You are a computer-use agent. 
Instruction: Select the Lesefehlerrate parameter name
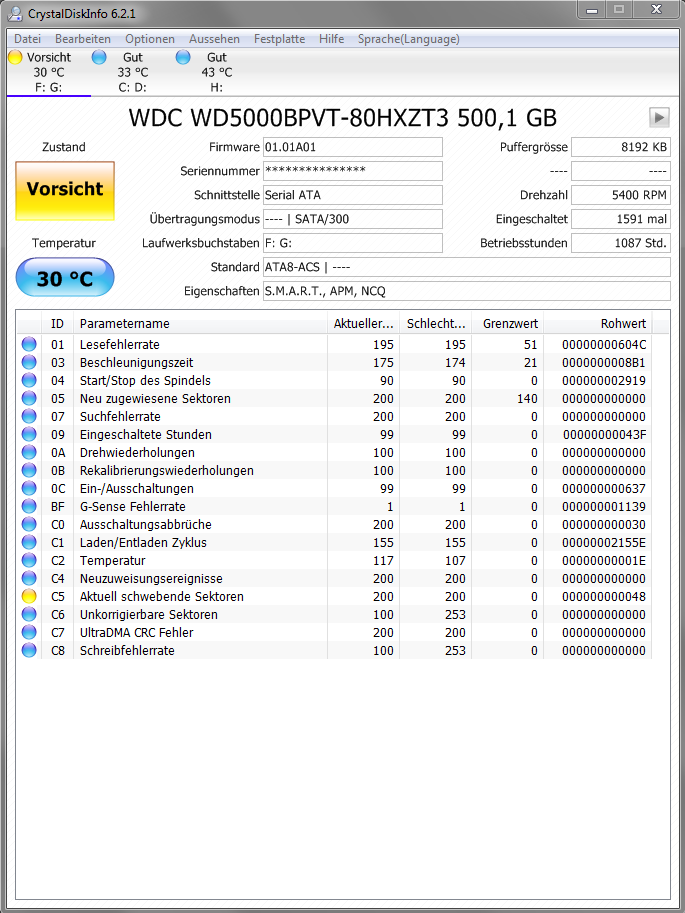119,345
